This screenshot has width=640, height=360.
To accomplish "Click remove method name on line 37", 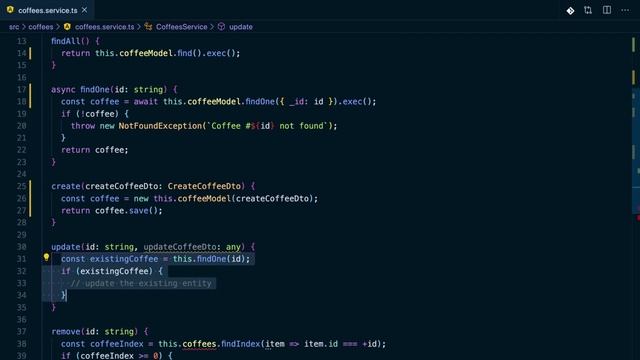I will click(66, 331).
